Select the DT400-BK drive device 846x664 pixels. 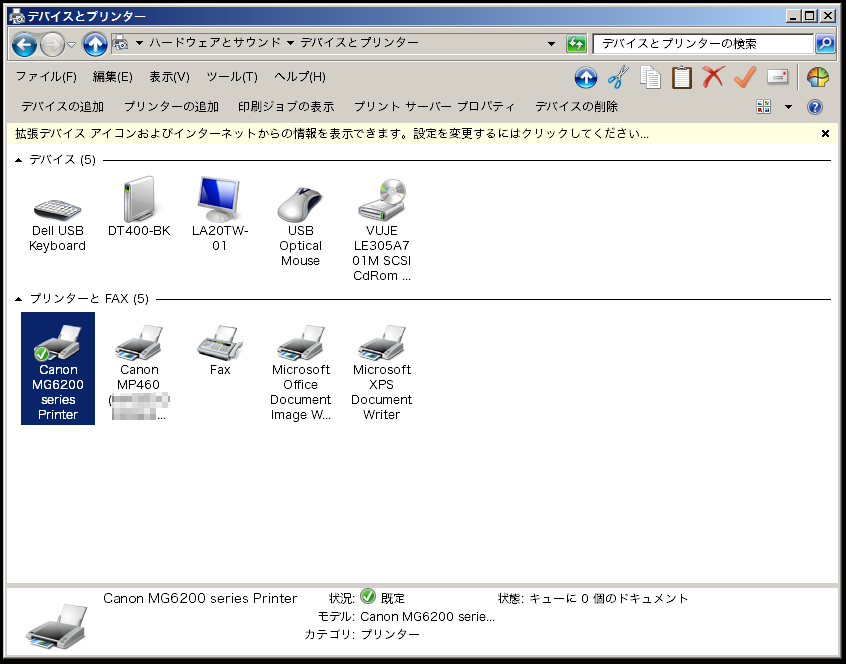139,208
